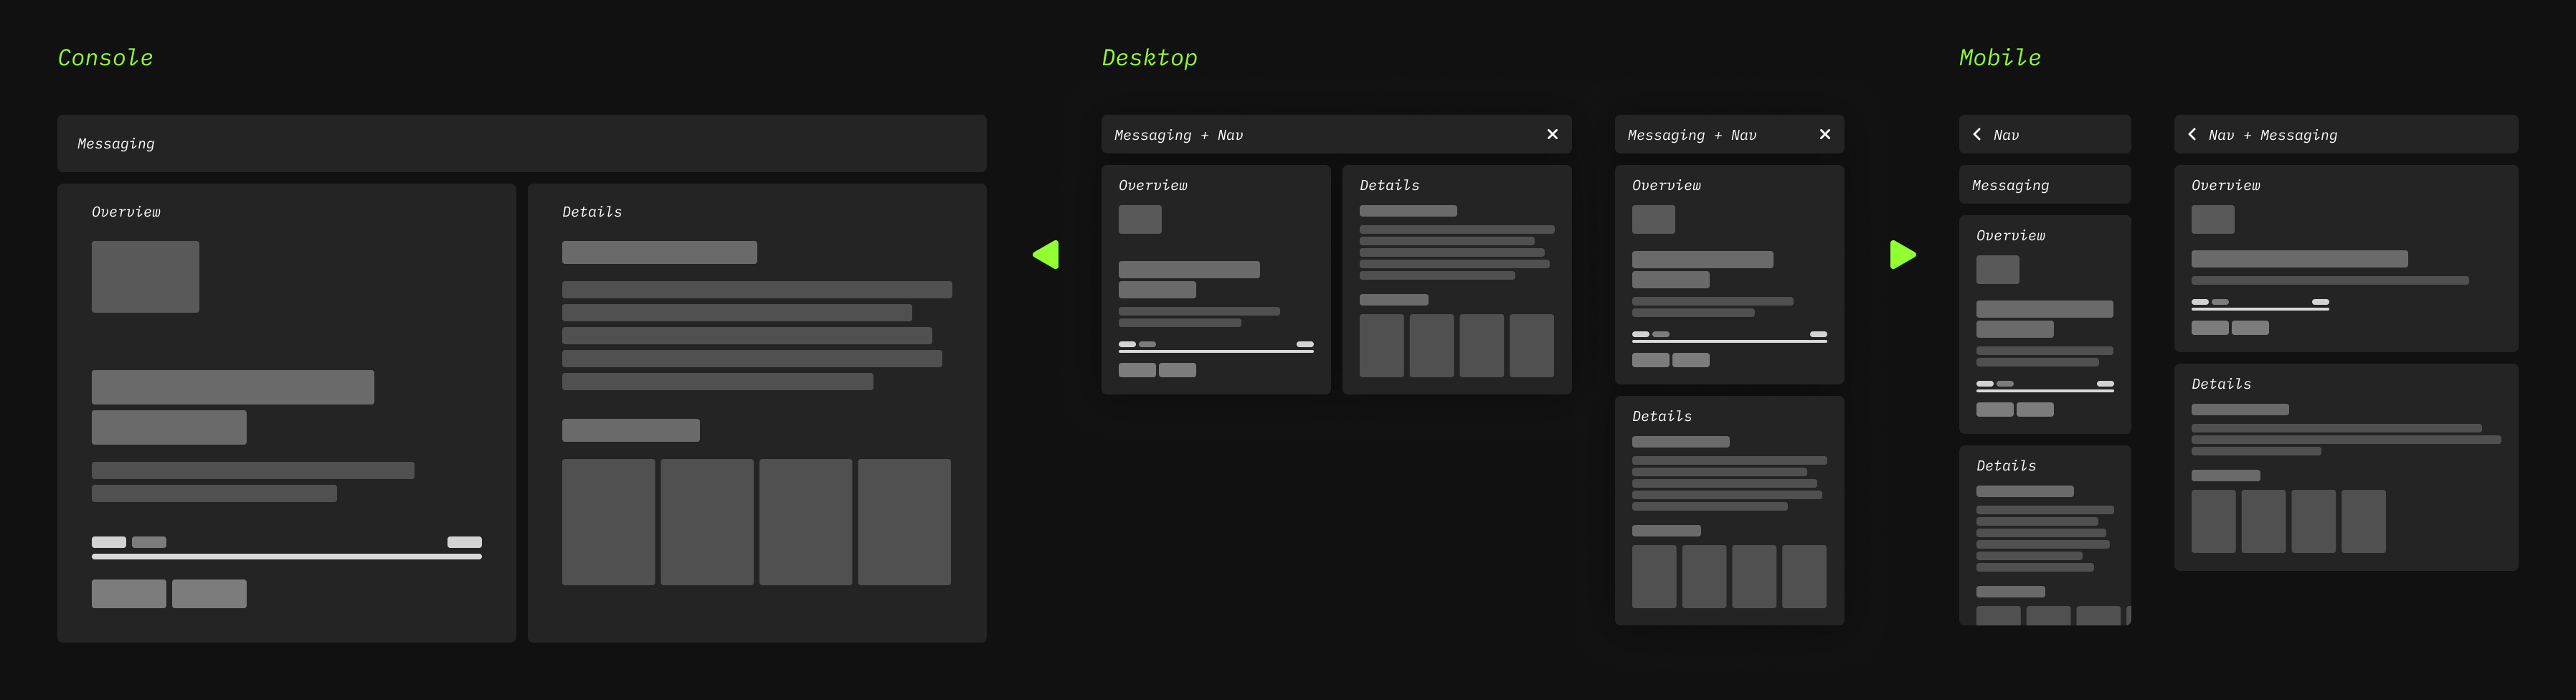Click right-side pill above Console progress bar

click(464, 542)
